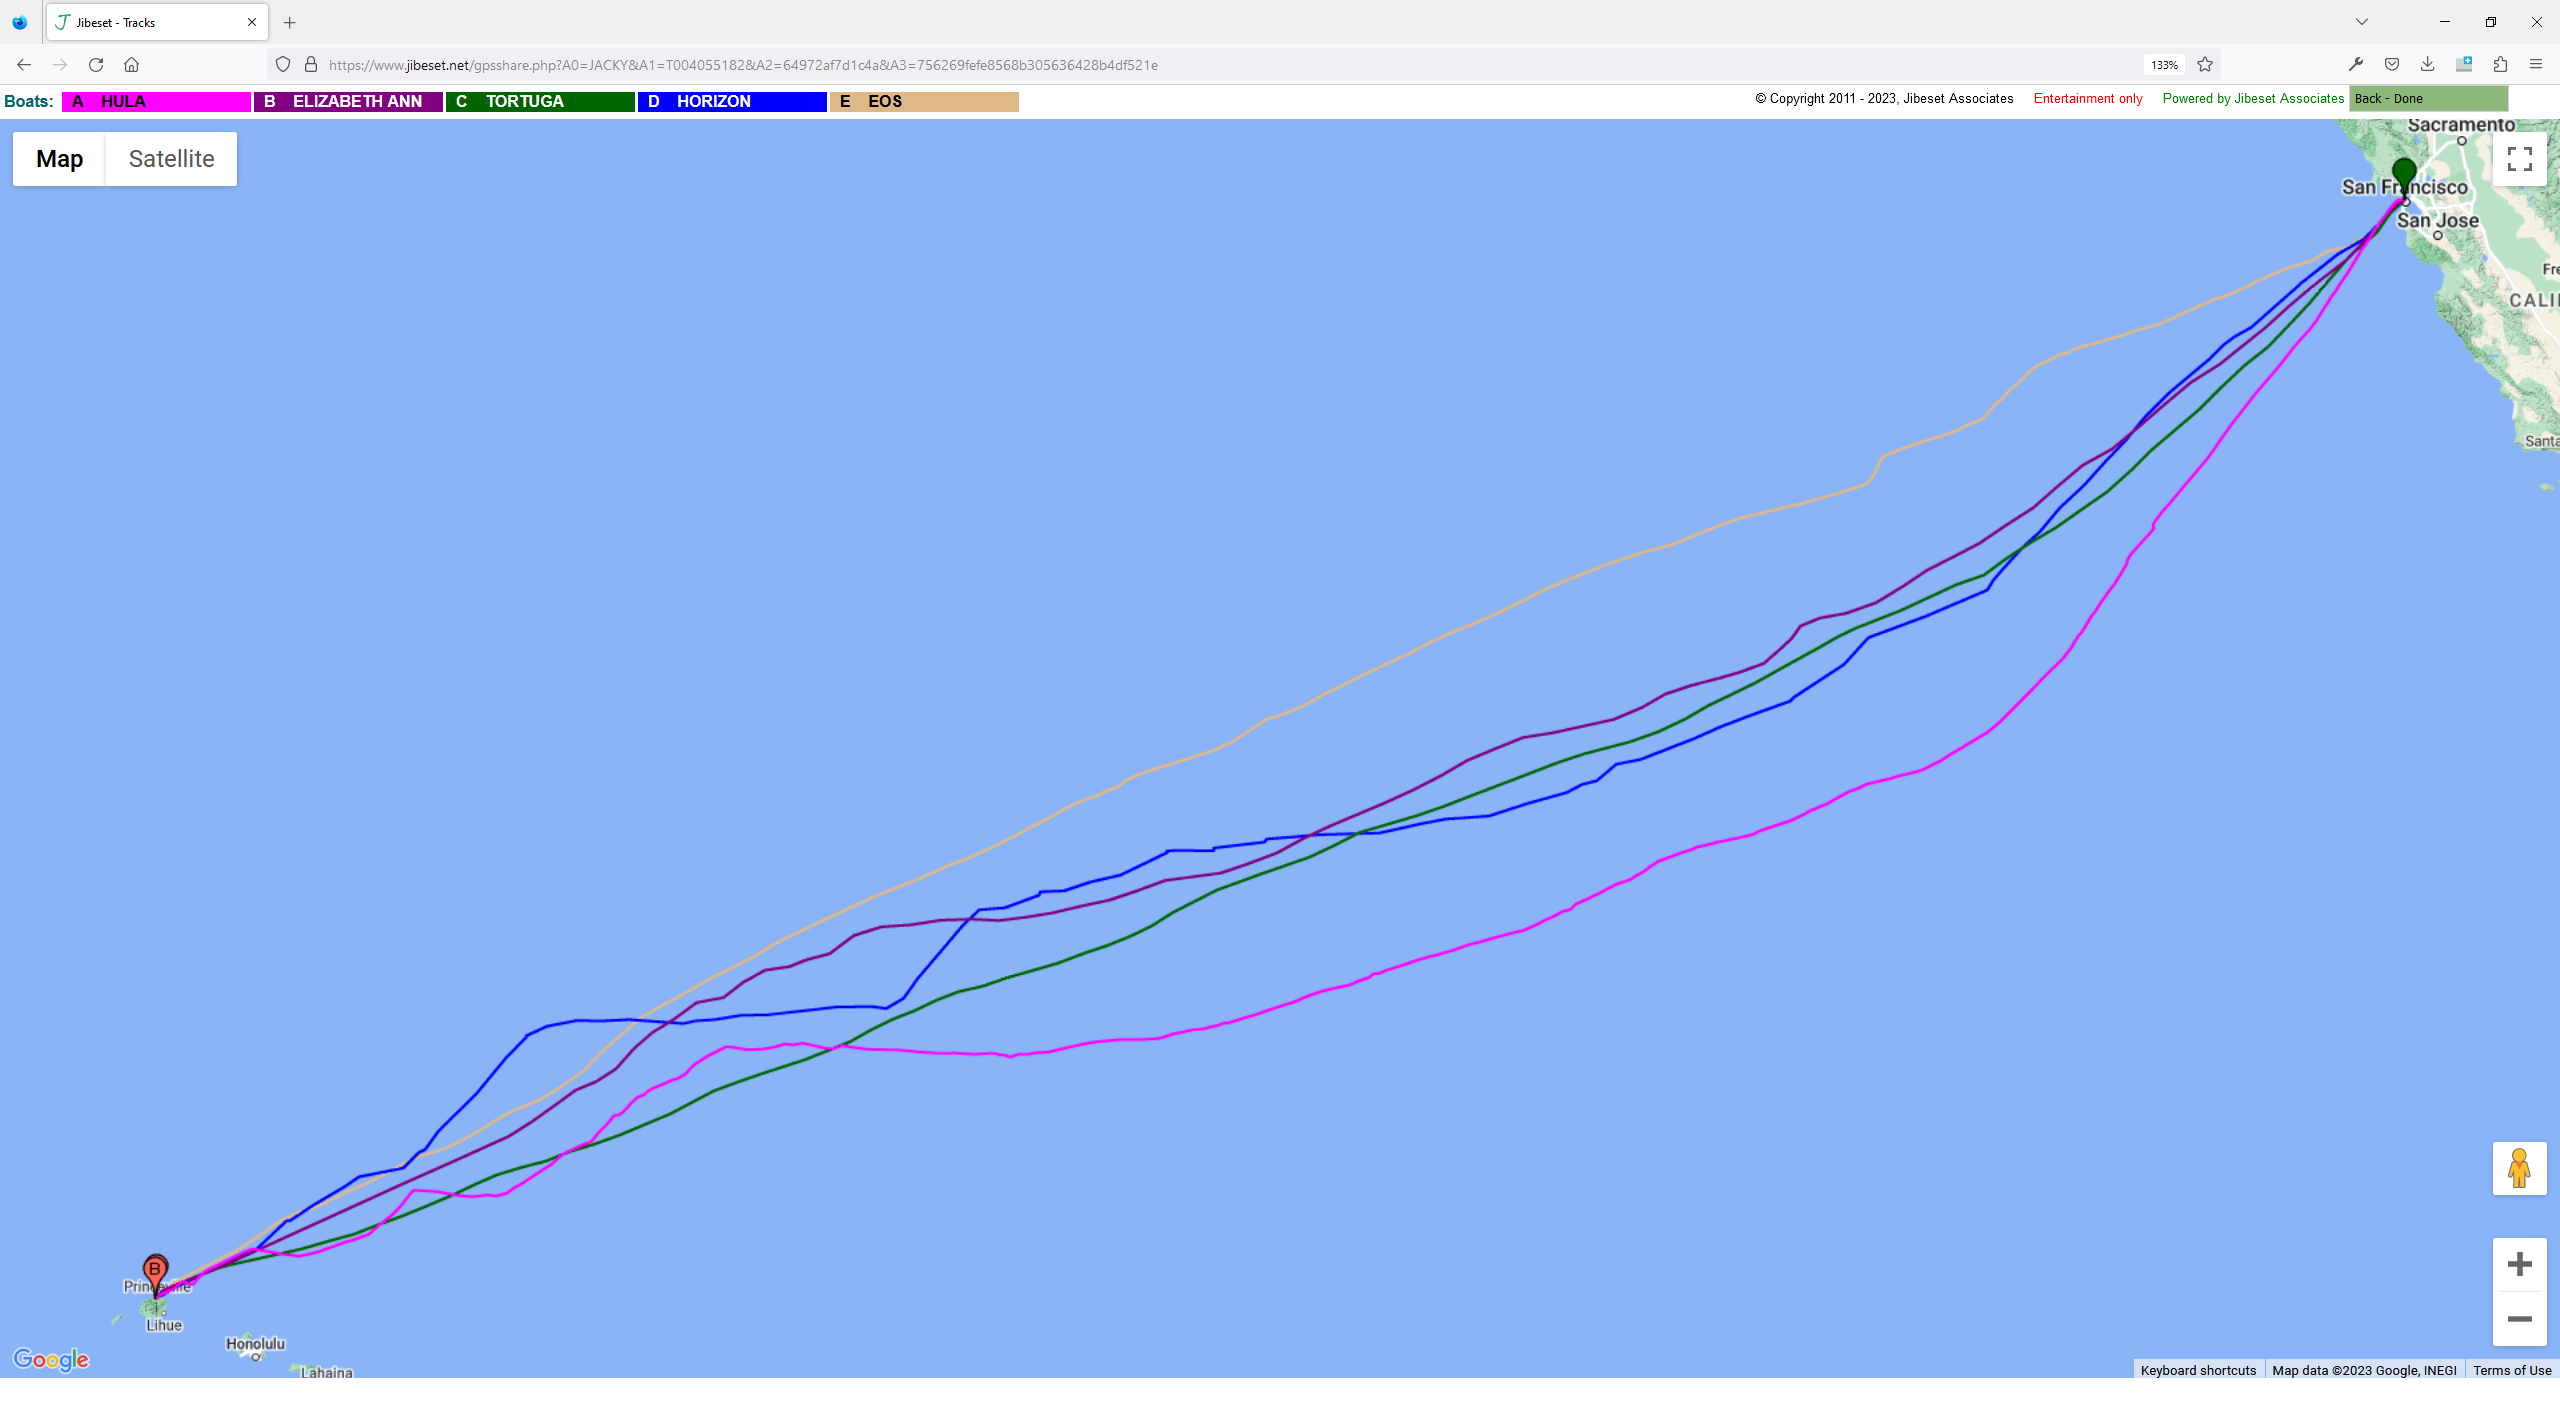Select the Map view type

click(x=59, y=159)
